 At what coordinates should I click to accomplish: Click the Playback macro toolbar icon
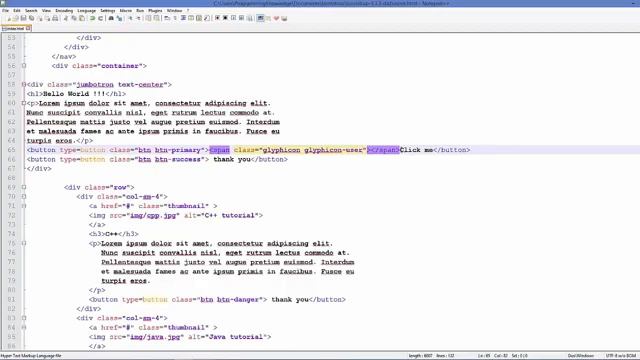tap(233, 18)
